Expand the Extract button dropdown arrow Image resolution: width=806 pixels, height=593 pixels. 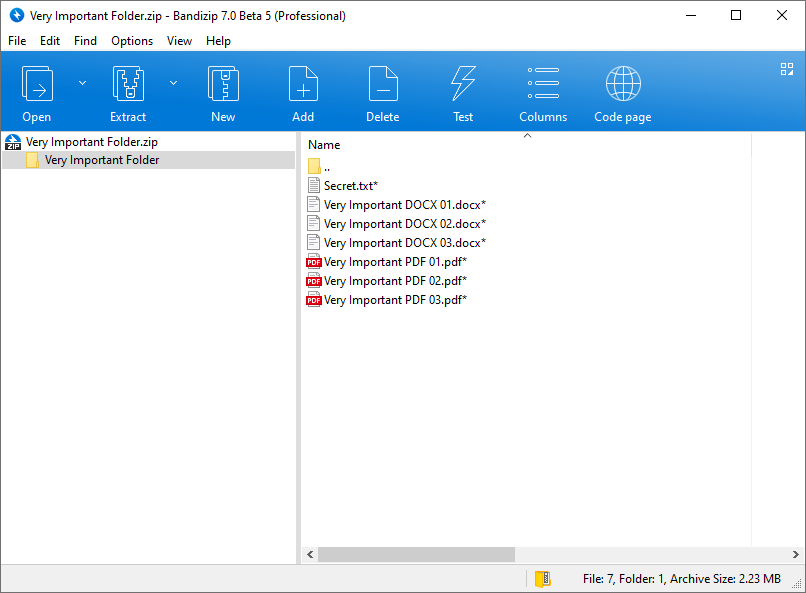coord(173,83)
